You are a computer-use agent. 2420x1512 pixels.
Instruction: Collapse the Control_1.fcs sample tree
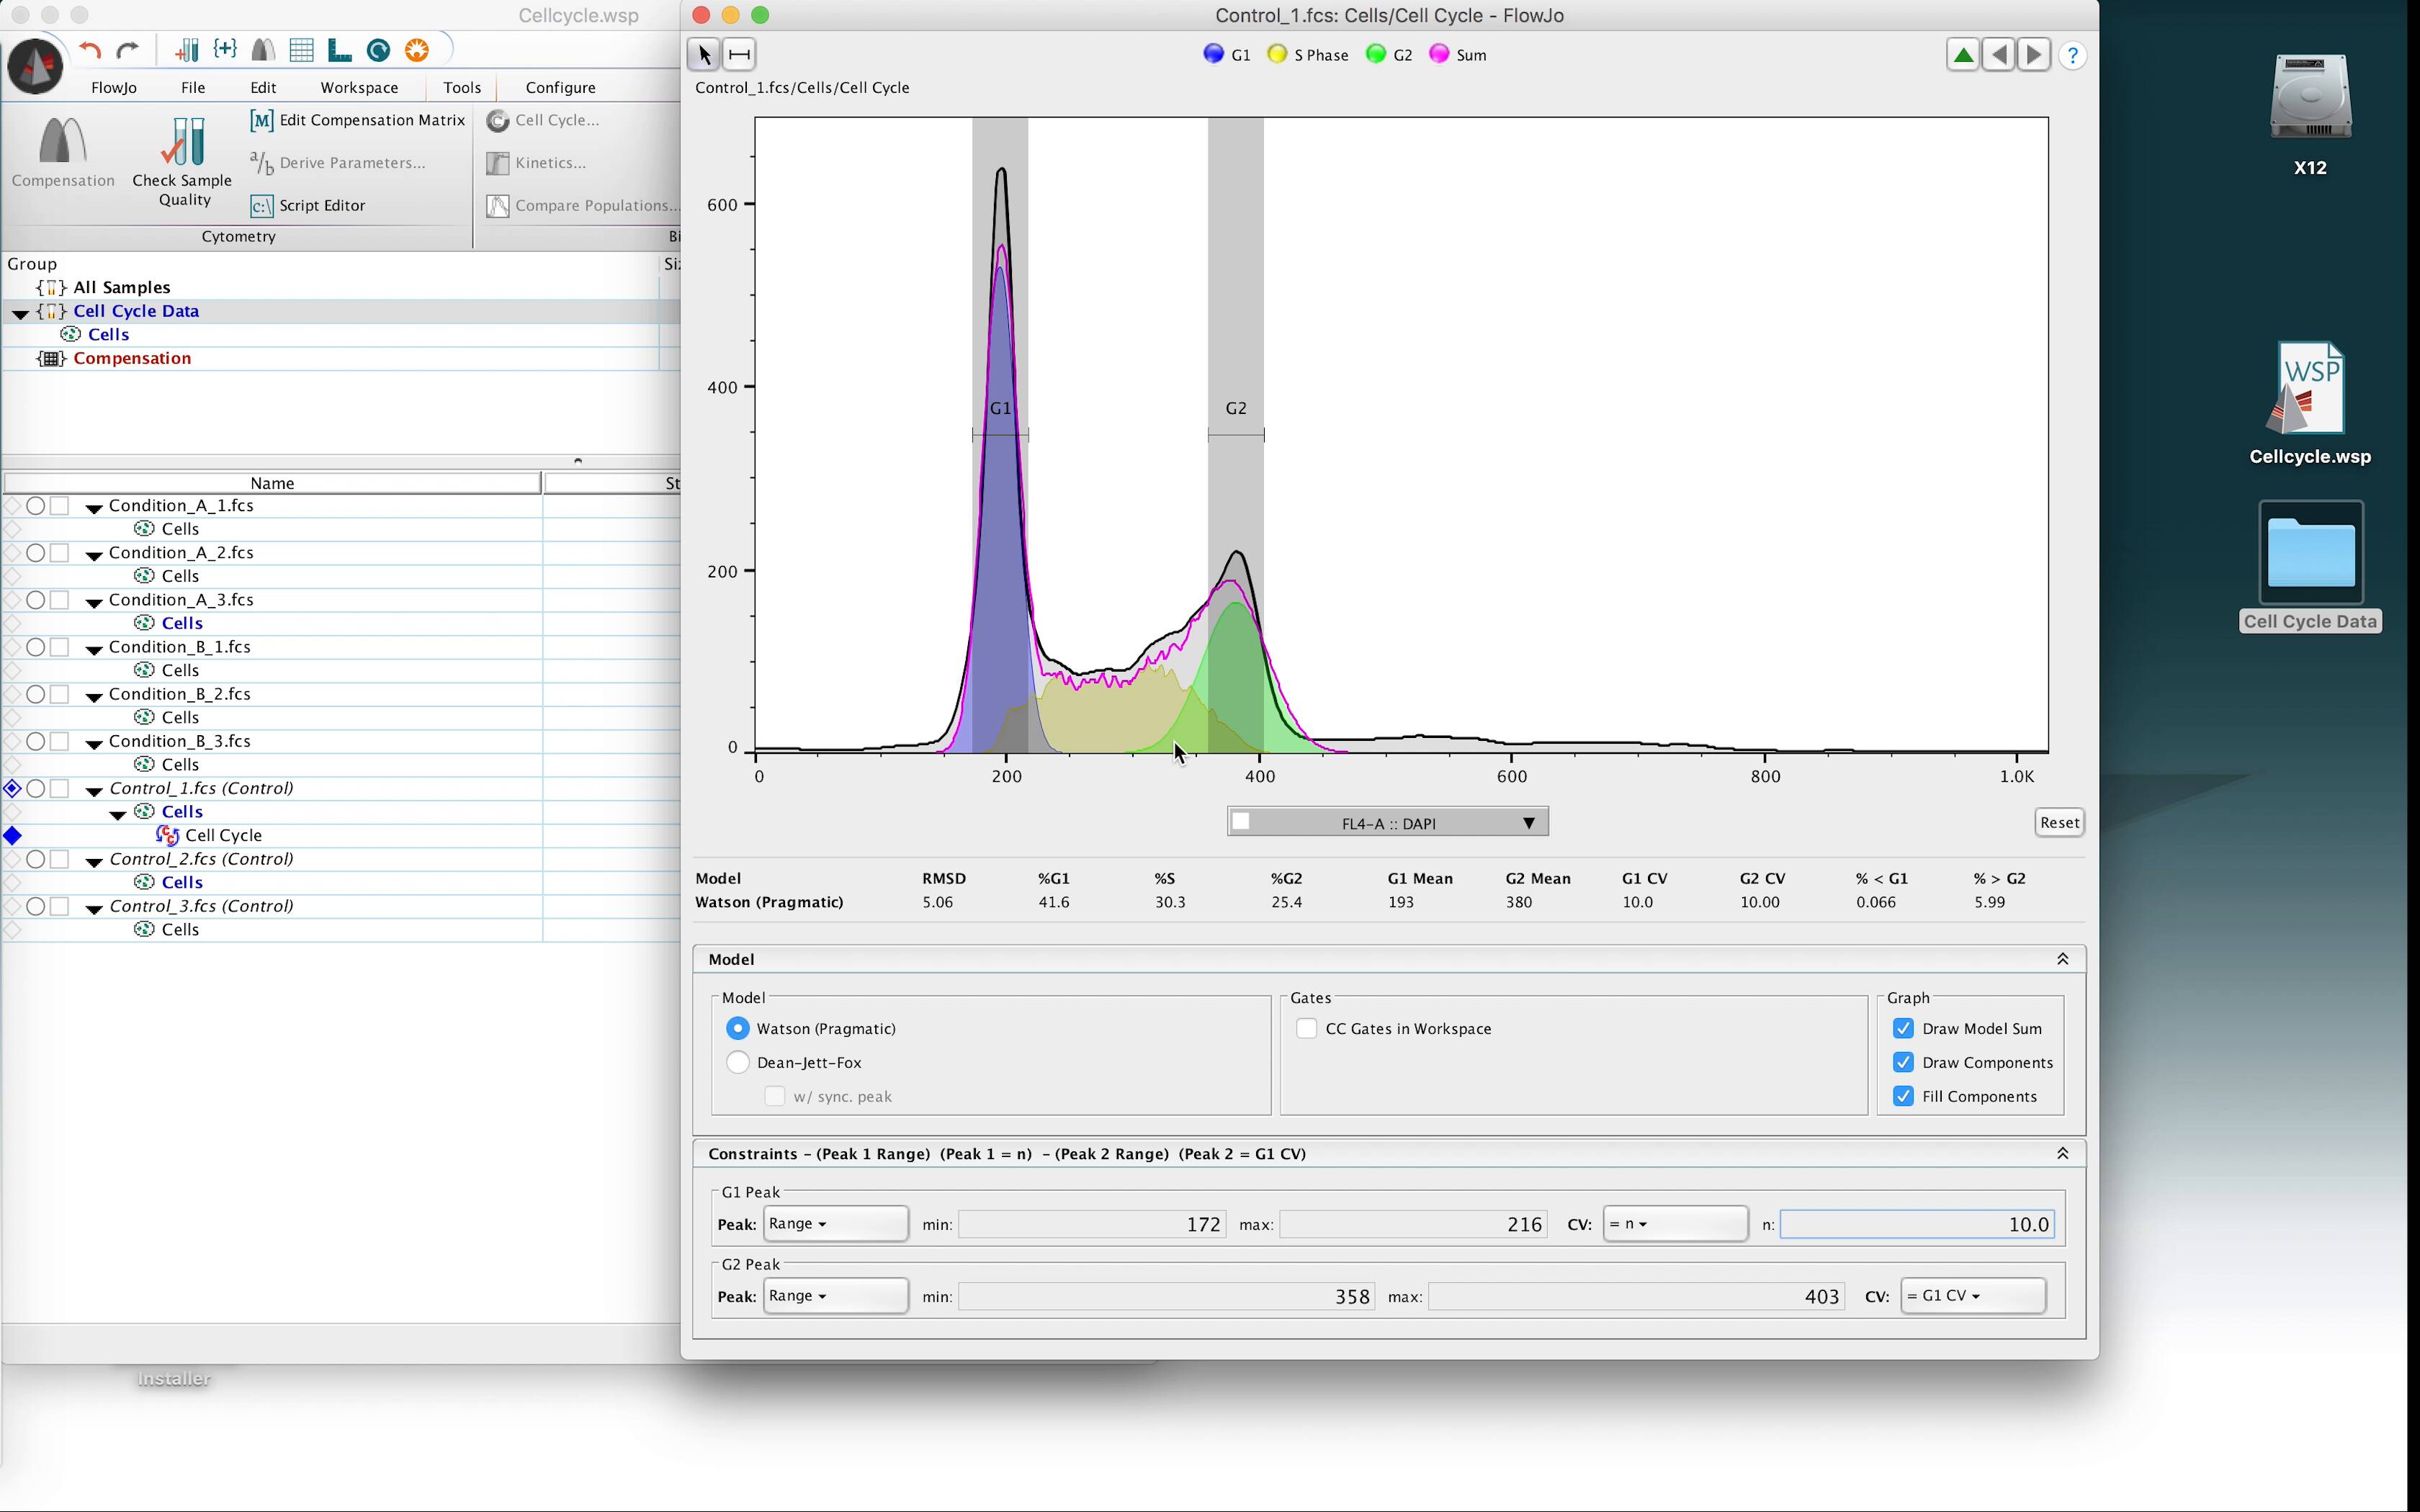[x=94, y=790]
